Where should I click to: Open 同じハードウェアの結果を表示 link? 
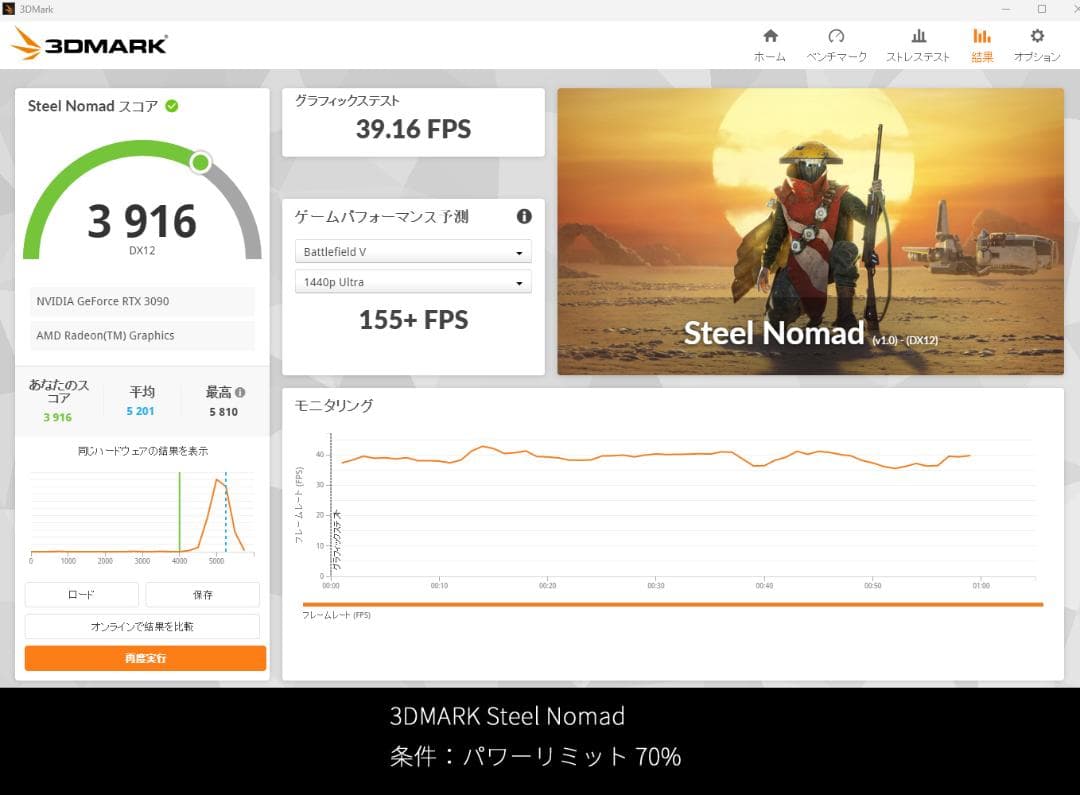pos(142,451)
